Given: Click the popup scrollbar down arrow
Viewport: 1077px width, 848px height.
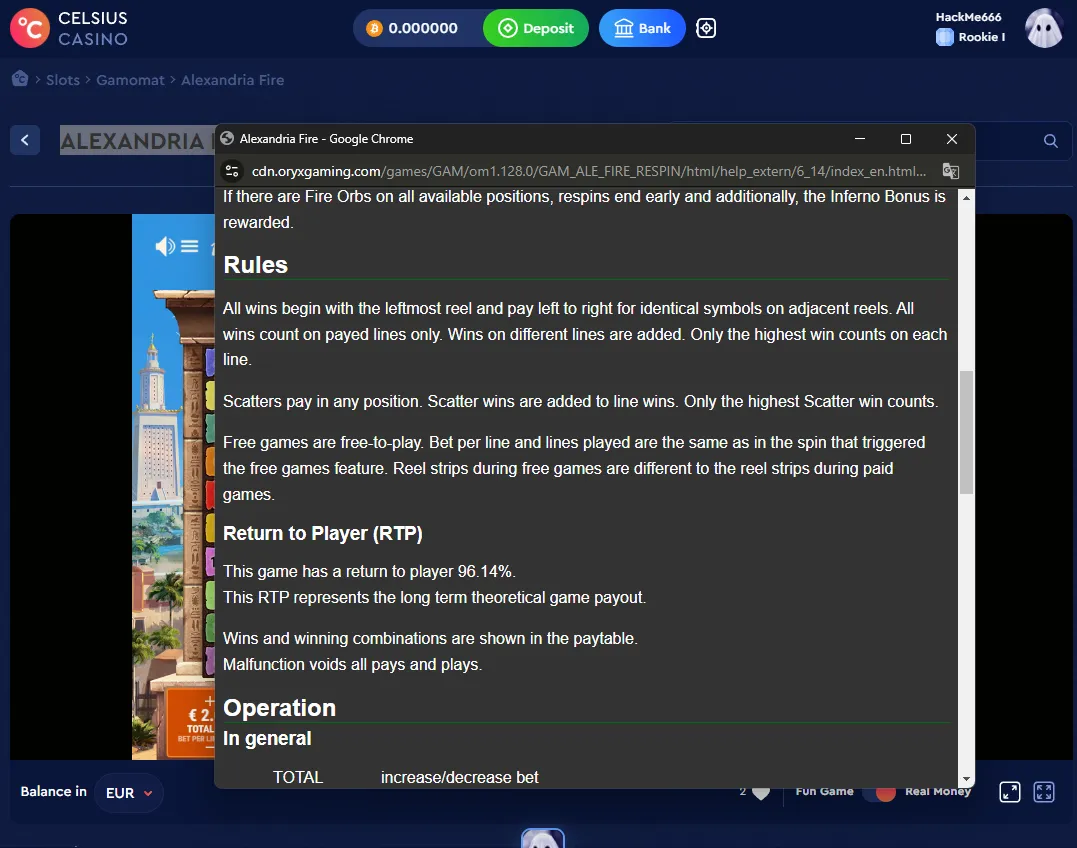Looking at the screenshot, I should tap(966, 779).
